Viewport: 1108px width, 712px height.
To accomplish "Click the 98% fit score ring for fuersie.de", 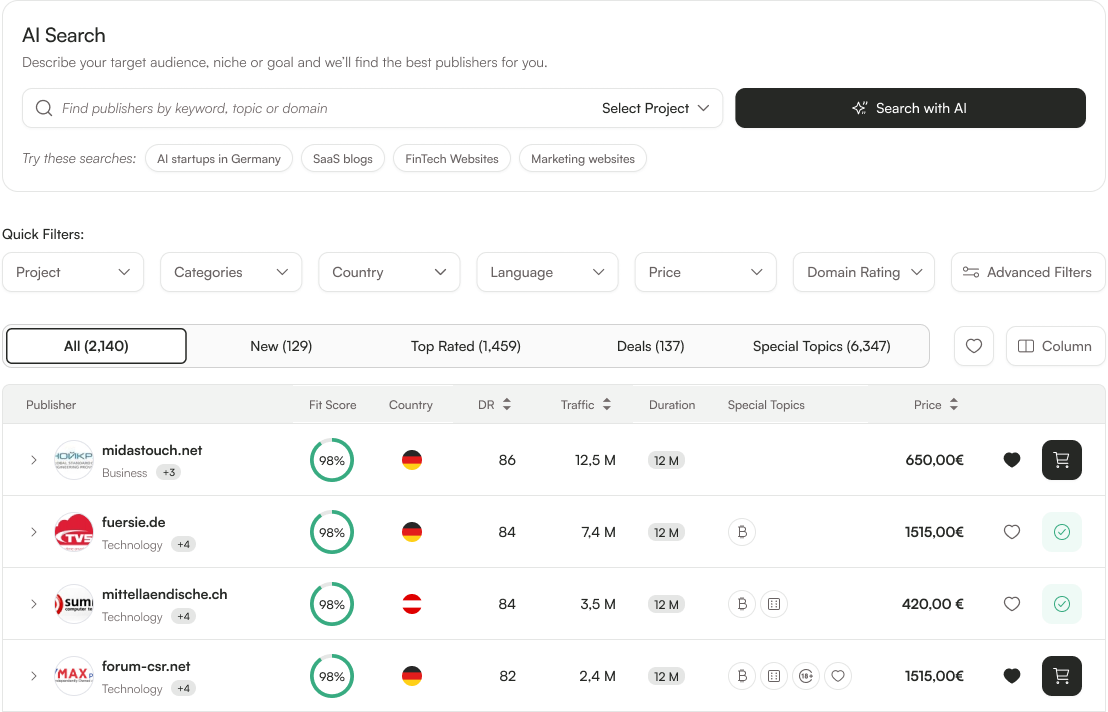I will click(x=331, y=532).
